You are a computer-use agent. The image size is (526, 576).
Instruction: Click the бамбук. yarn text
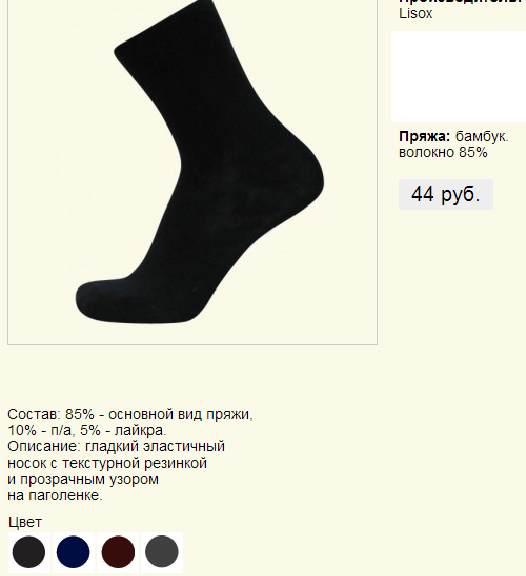coord(482,137)
